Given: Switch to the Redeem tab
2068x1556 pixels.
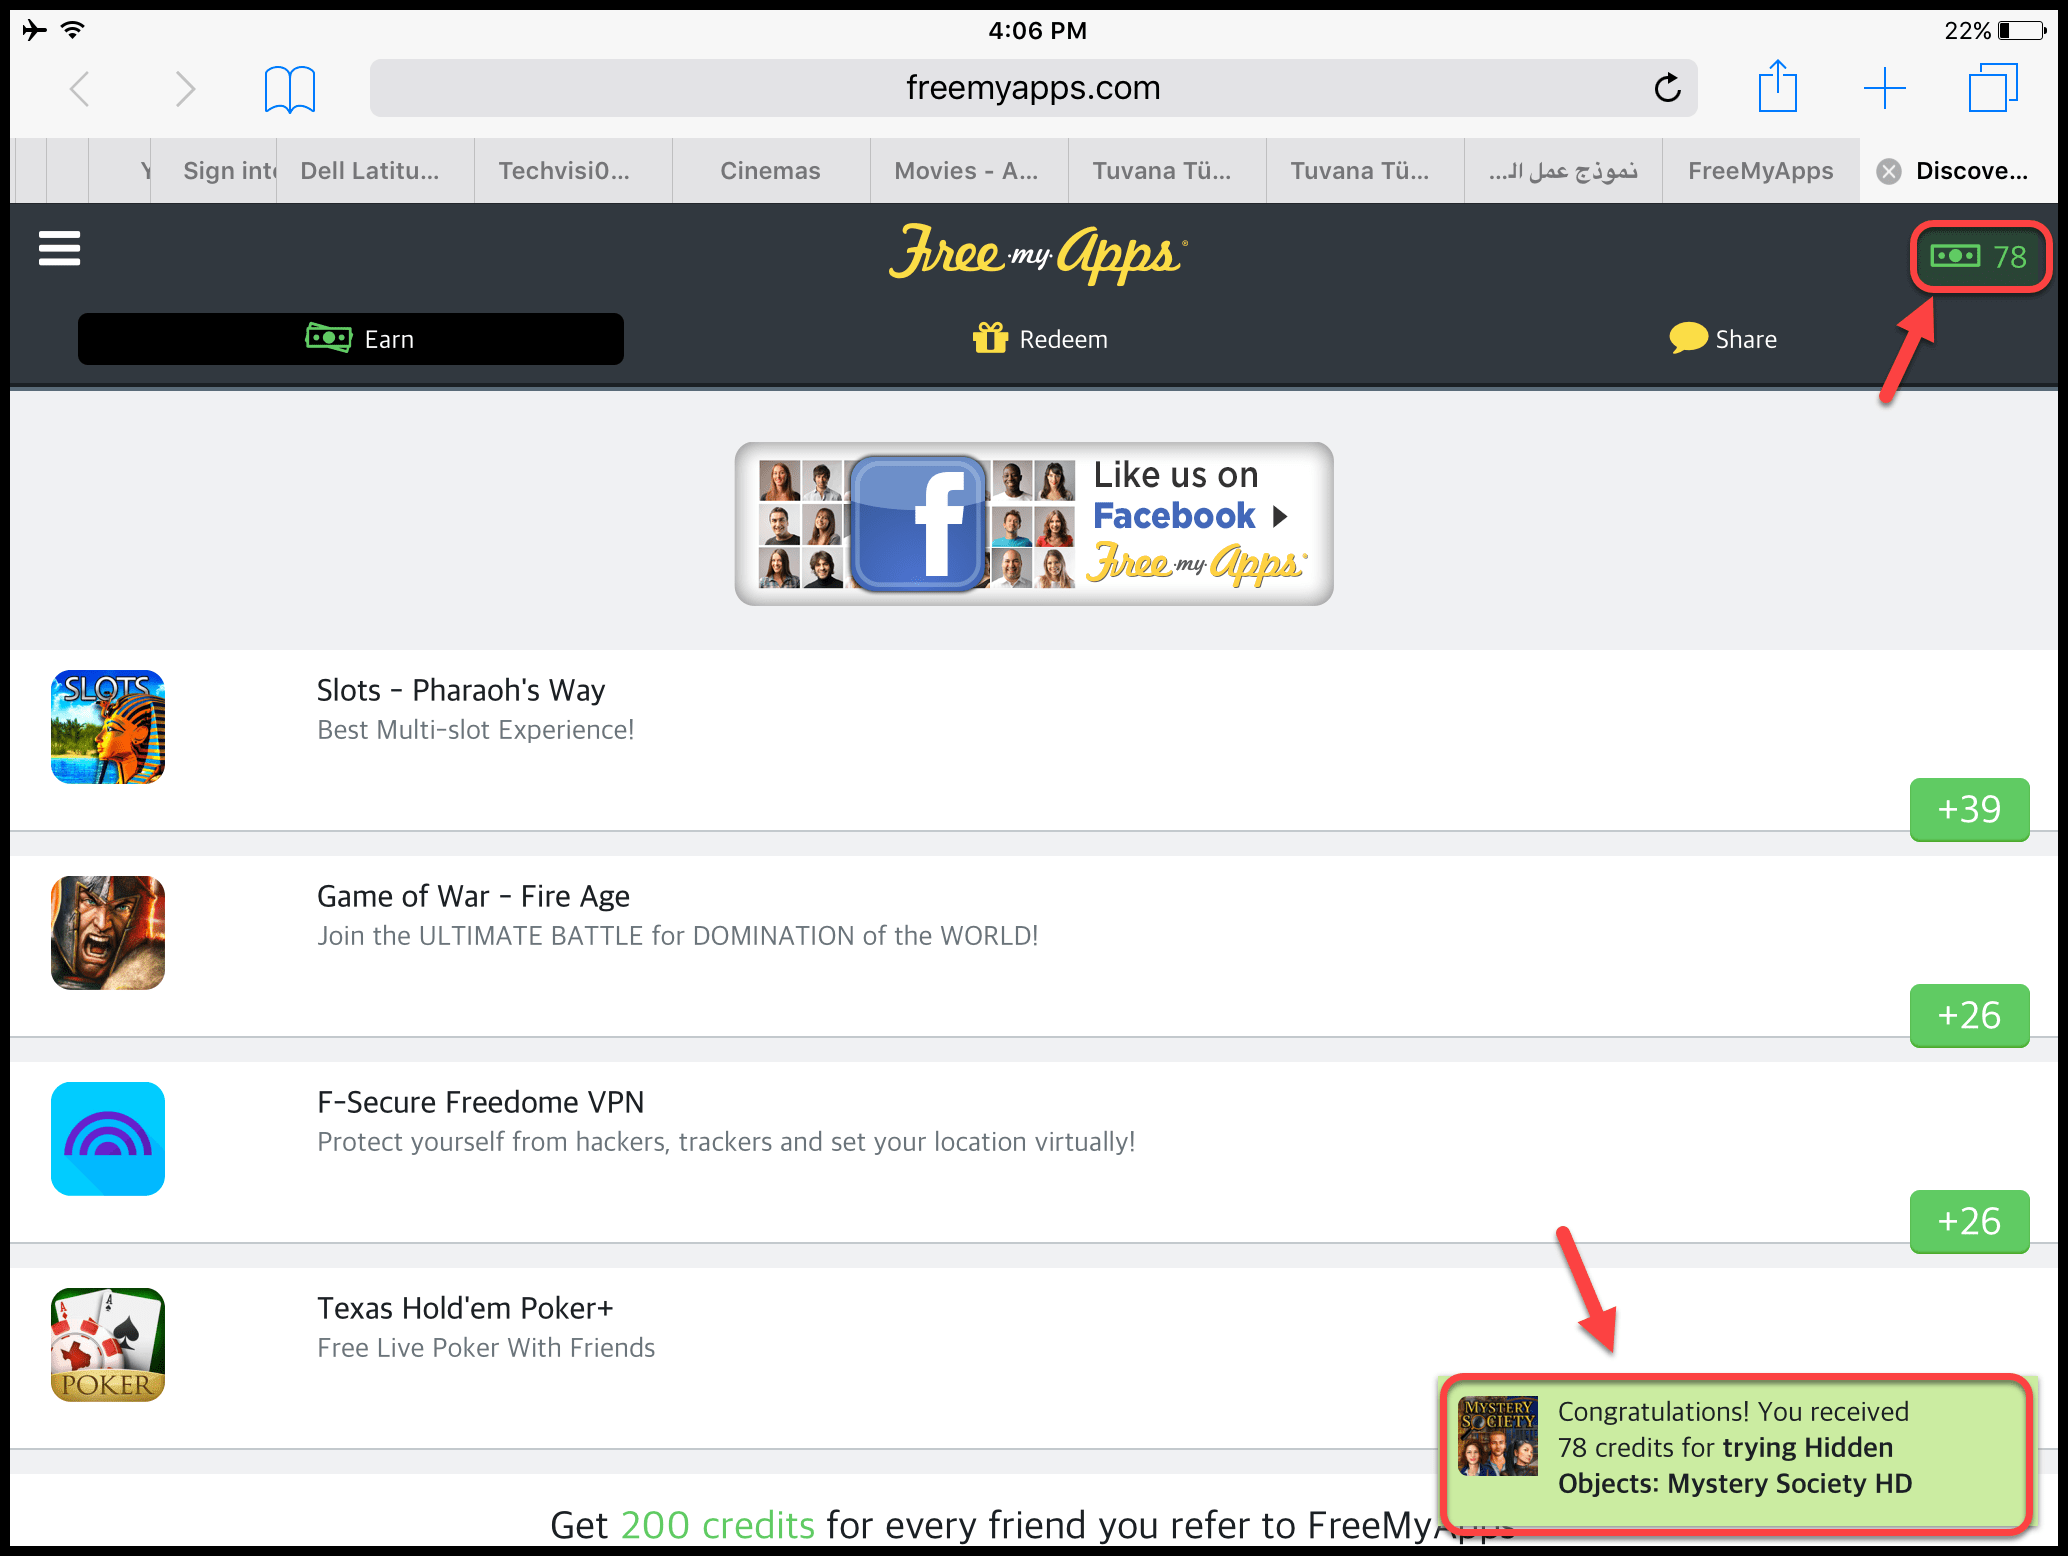Looking at the screenshot, I should [x=1040, y=339].
